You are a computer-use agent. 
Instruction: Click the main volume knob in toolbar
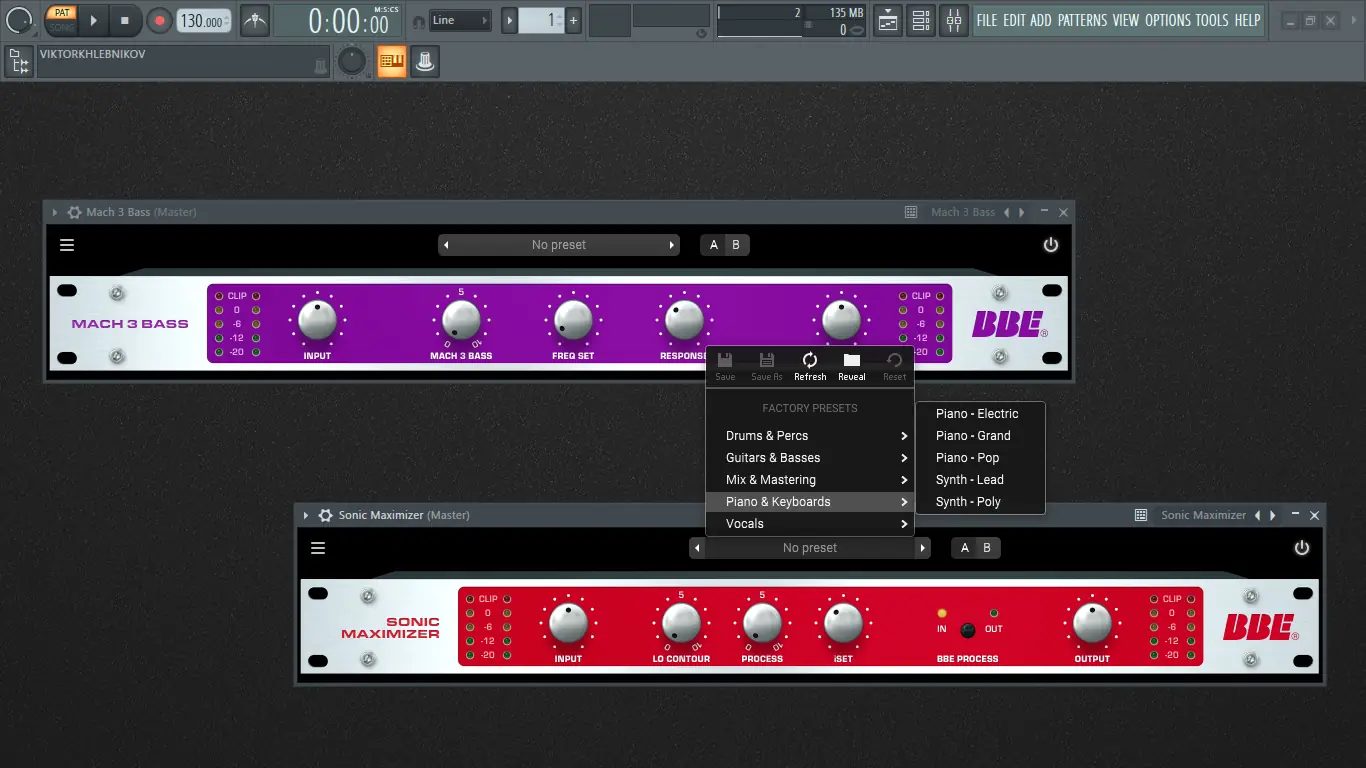point(19,20)
